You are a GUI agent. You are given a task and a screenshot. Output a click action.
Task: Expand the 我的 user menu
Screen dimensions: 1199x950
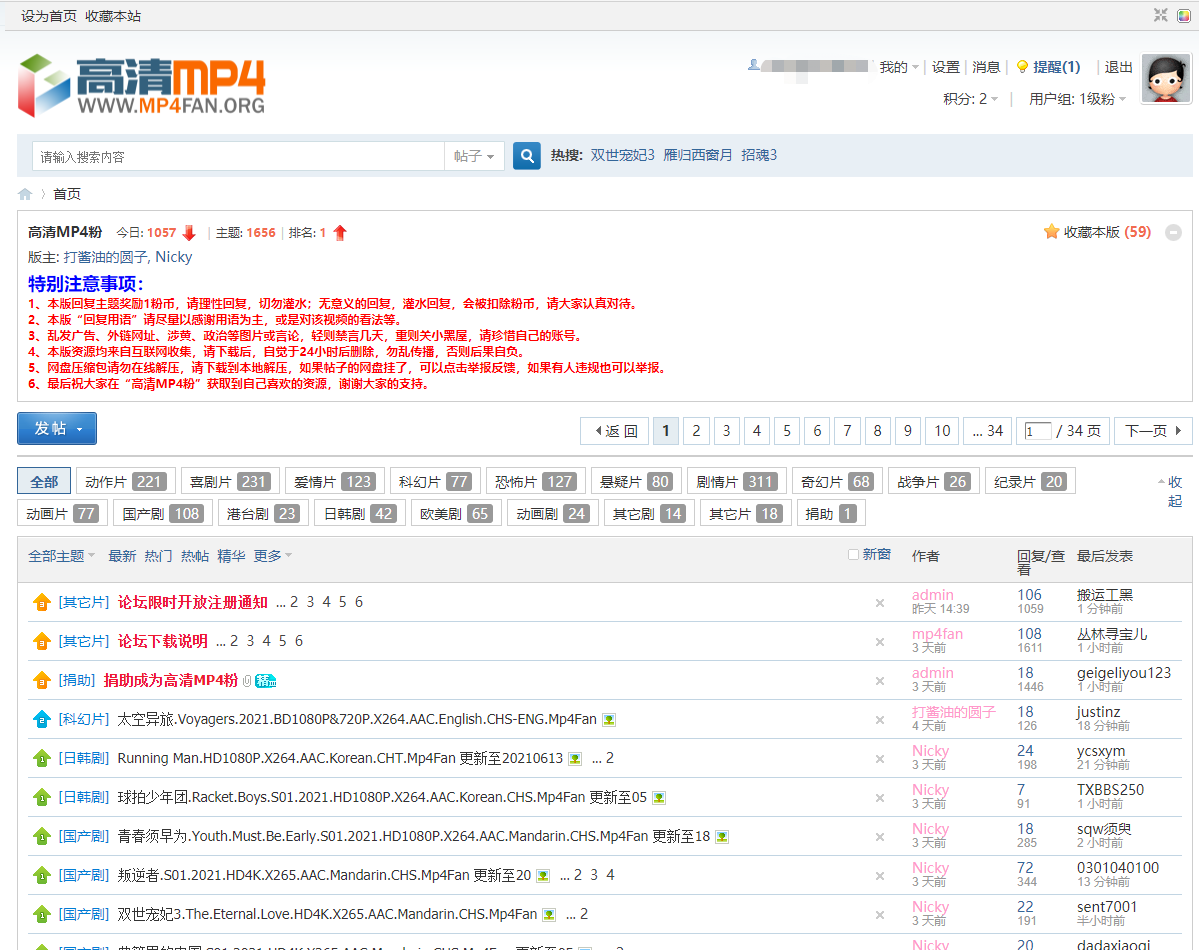click(898, 67)
